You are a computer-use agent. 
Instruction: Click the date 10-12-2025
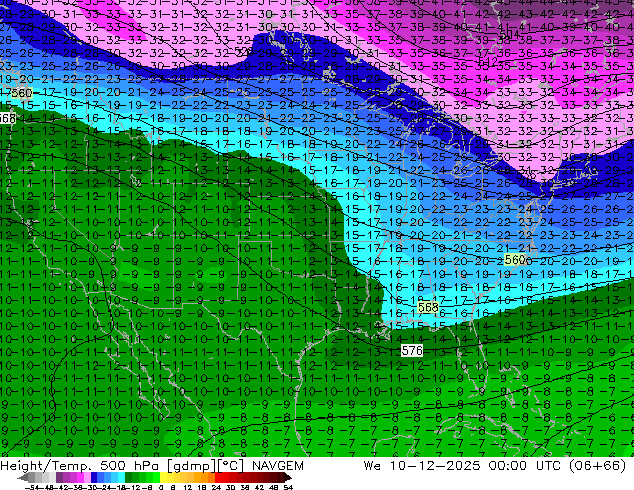click(435, 466)
